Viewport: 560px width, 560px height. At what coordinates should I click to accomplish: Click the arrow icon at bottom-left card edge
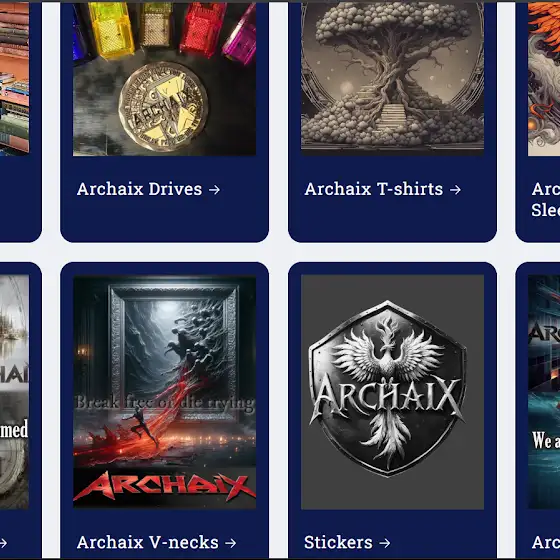pyautogui.click(x=3, y=543)
